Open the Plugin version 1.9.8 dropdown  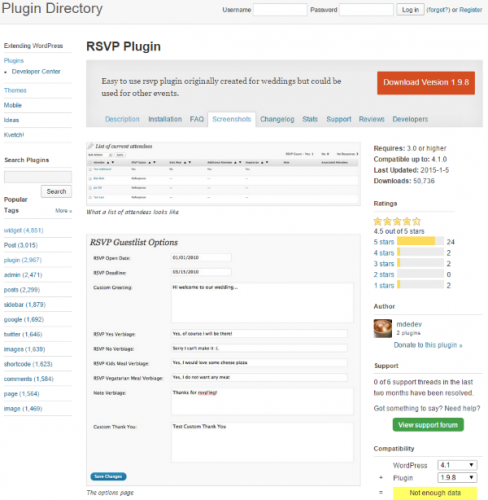pyautogui.click(x=457, y=478)
